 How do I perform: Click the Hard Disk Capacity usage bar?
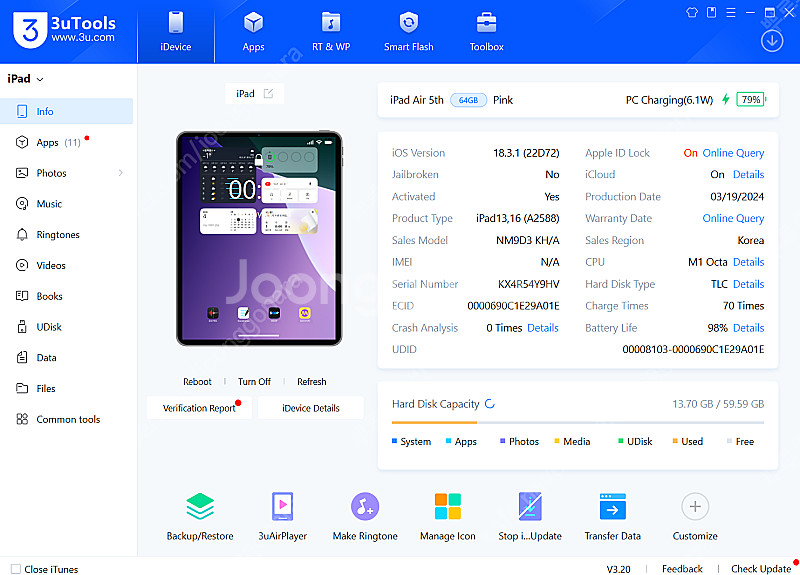tap(578, 423)
